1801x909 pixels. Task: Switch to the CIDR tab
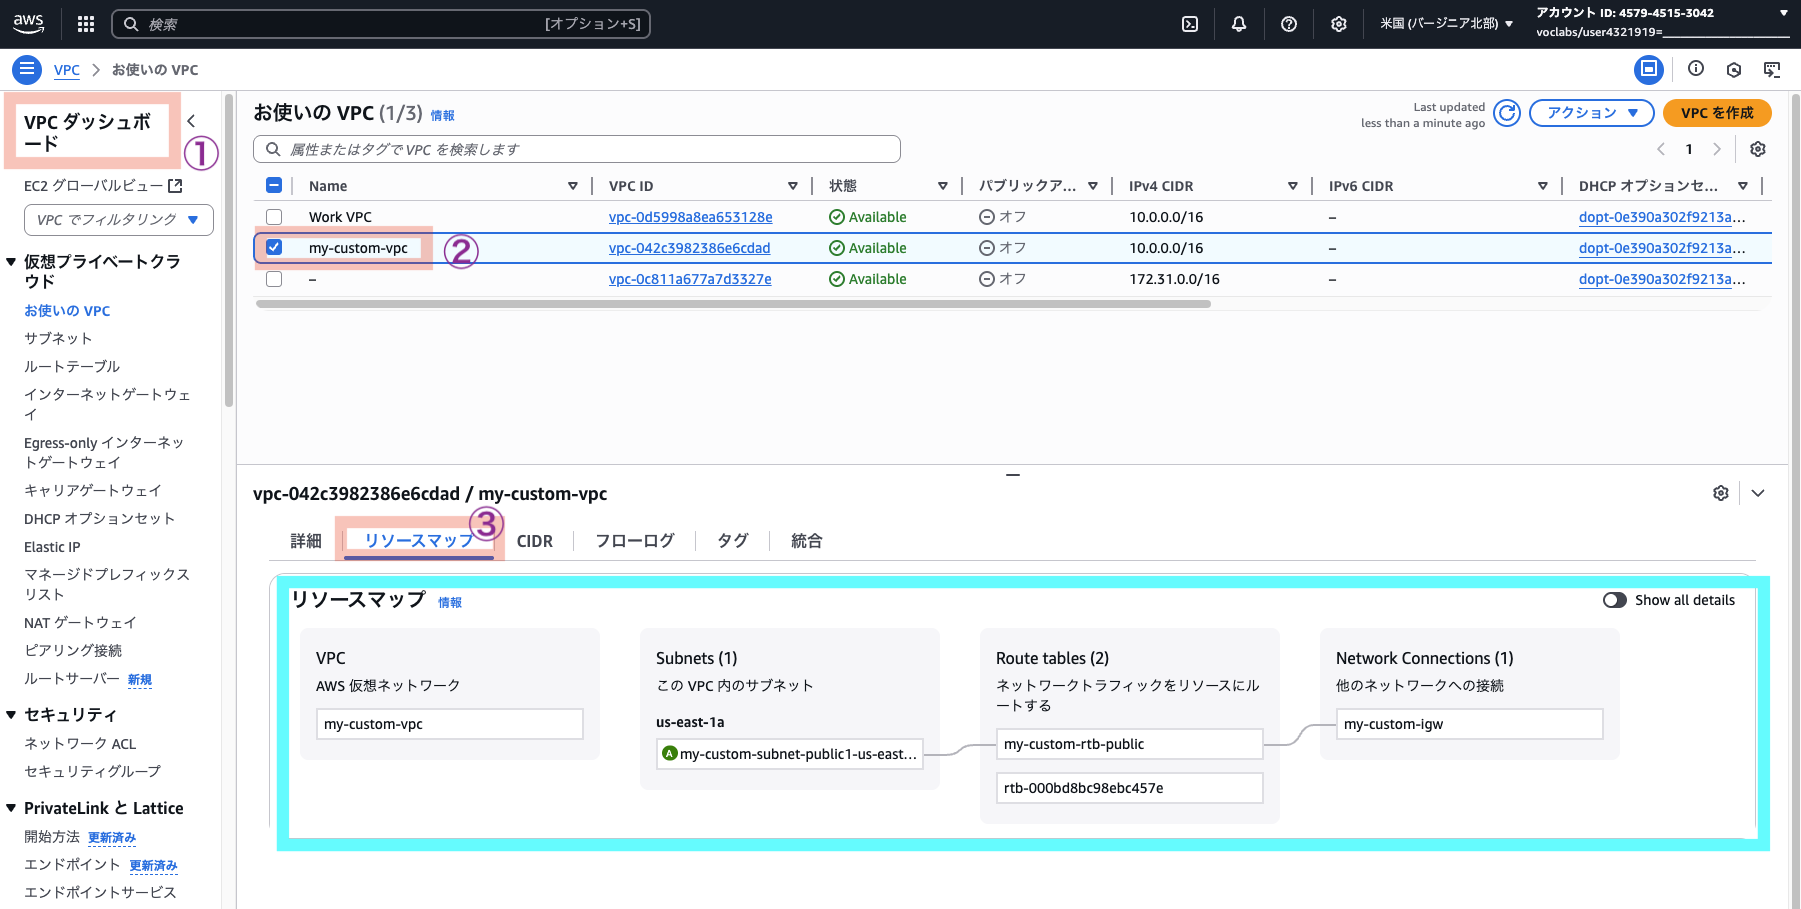coord(535,541)
